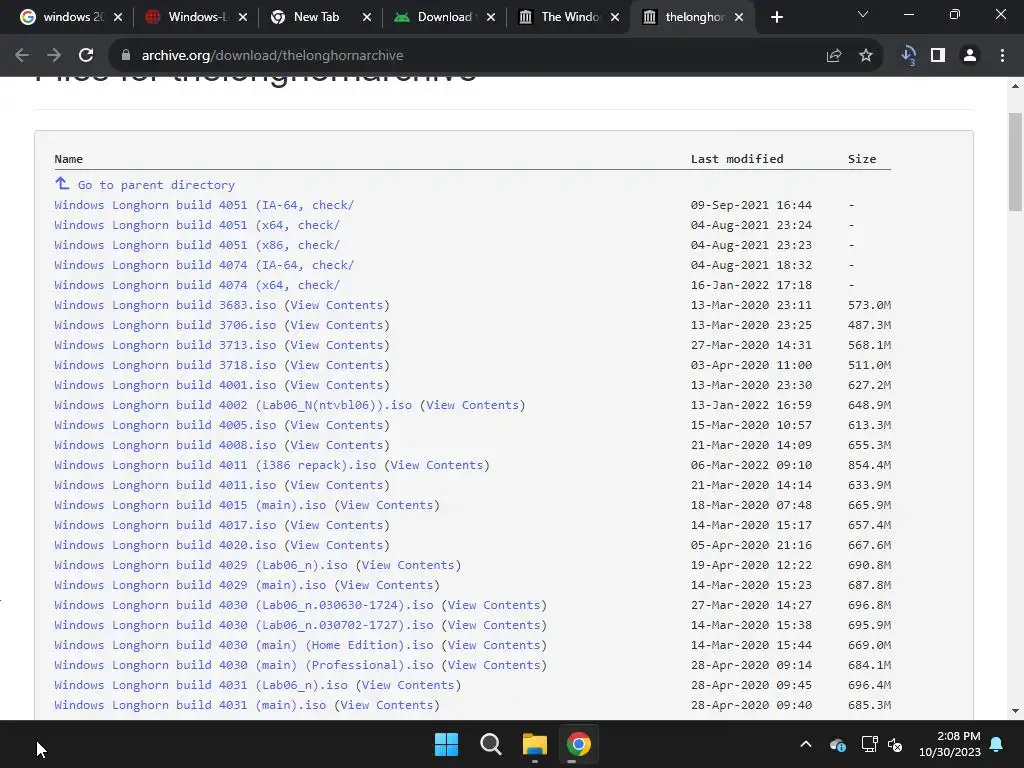Open build 4051 (x64, check/ folder
Viewport: 1024px width, 768px height.
tap(197, 225)
